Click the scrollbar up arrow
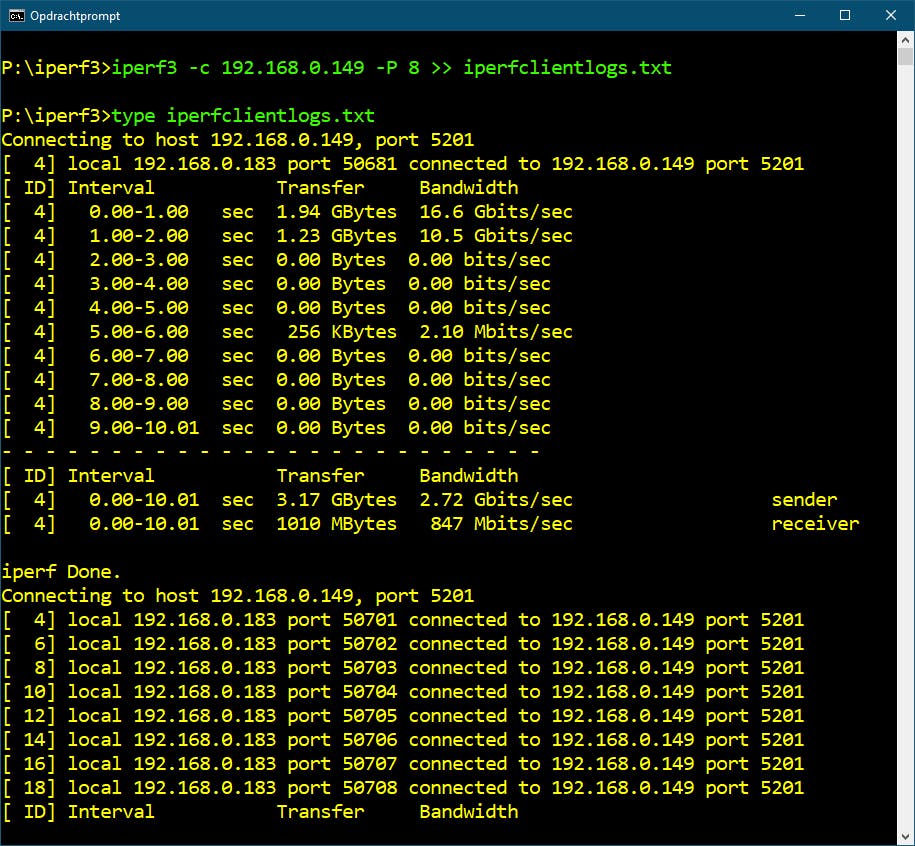Image resolution: width=915 pixels, height=846 pixels. (905, 40)
